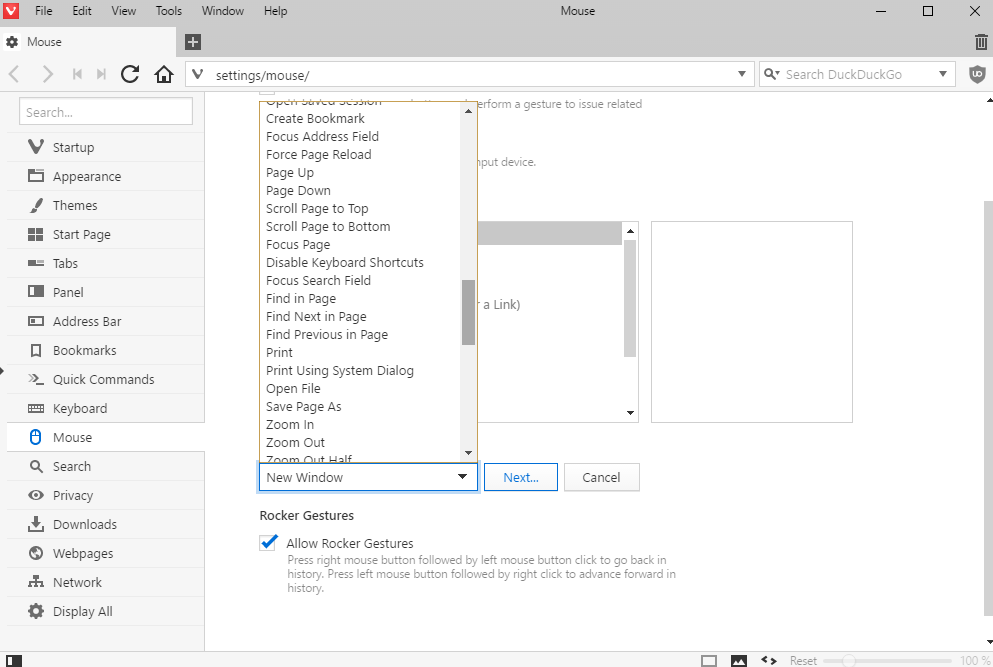This screenshot has height=667, width=993.
Task: Go to Start Page settings
Action: click(x=106, y=234)
